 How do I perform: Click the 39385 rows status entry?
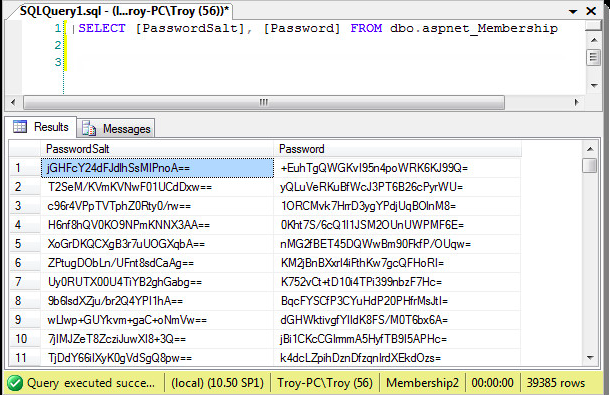click(556, 383)
